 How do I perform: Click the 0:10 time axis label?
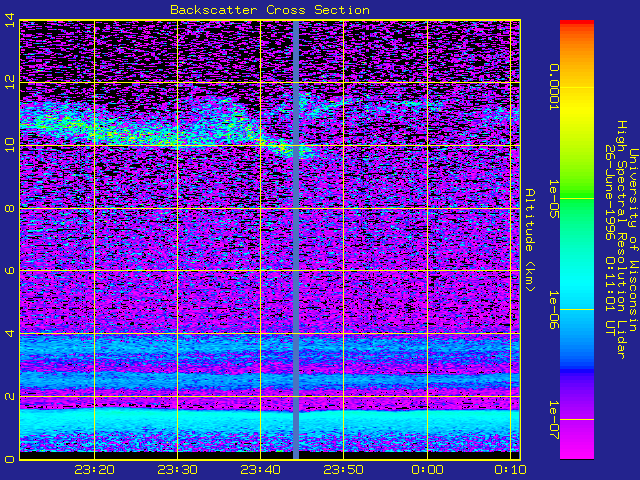pos(510,470)
